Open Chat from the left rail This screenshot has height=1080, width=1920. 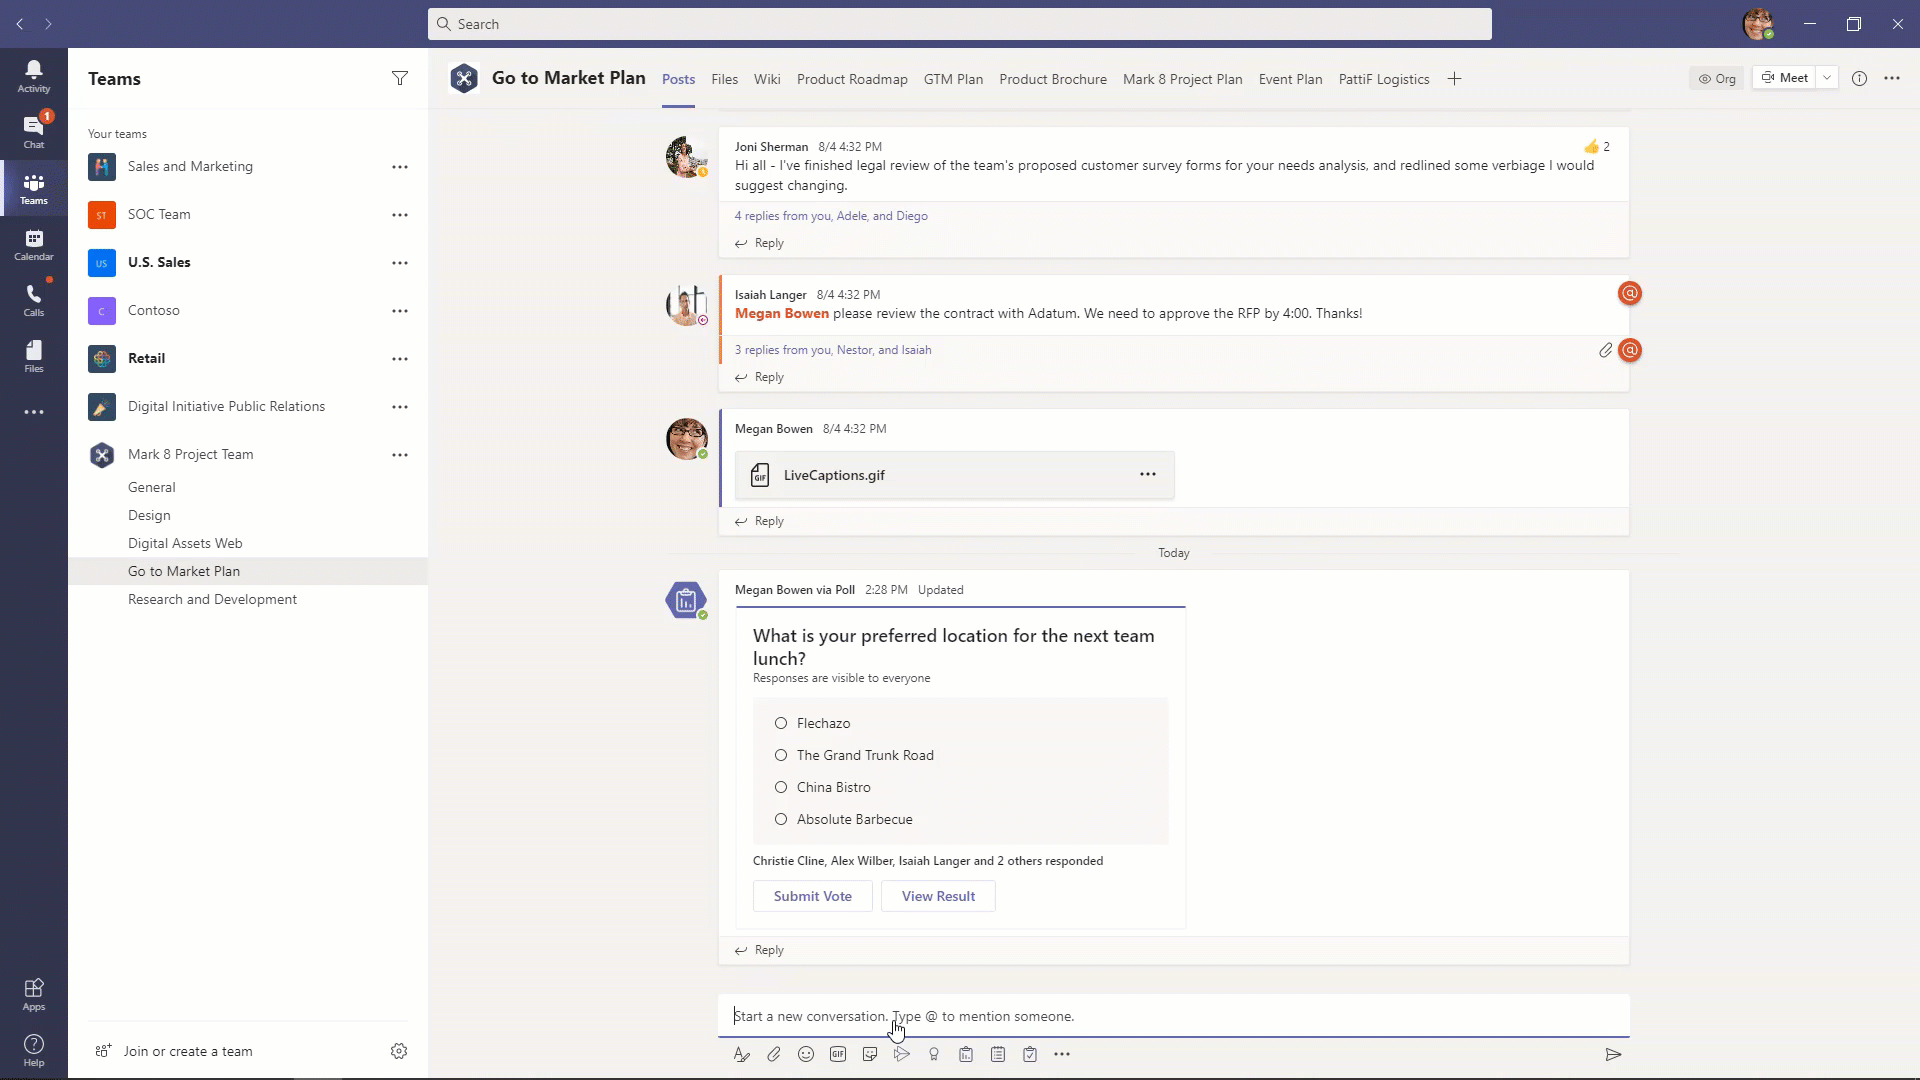point(34,131)
